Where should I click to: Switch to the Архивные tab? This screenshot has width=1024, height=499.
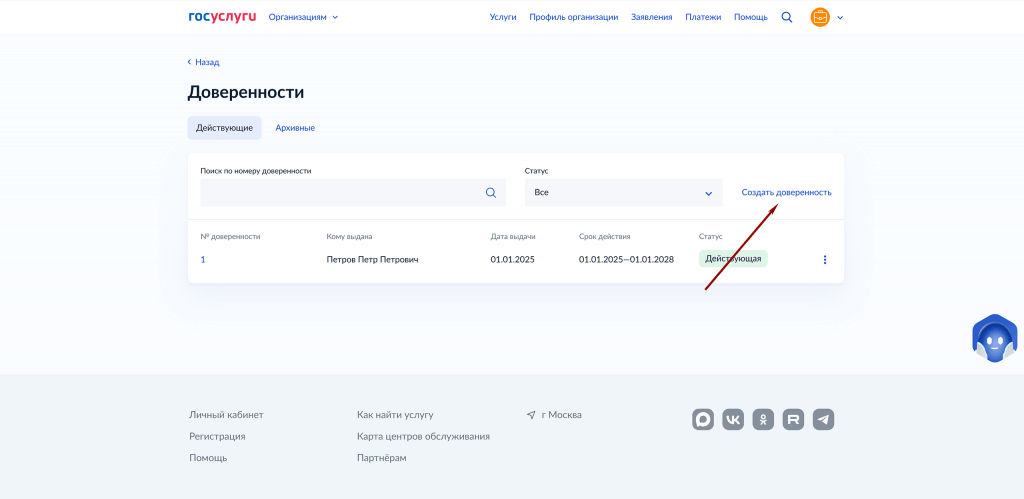click(x=295, y=128)
